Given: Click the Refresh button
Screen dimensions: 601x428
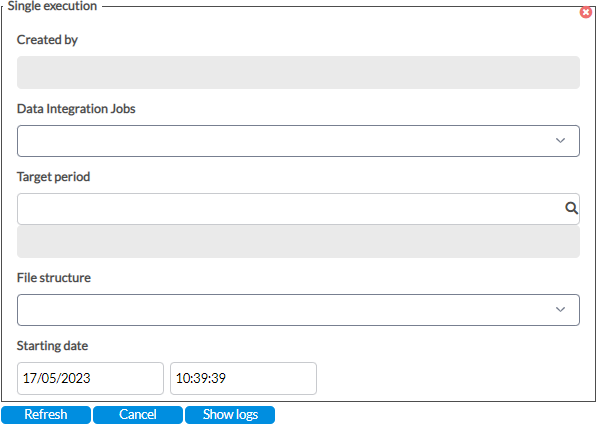Looking at the screenshot, I should click(46, 415).
